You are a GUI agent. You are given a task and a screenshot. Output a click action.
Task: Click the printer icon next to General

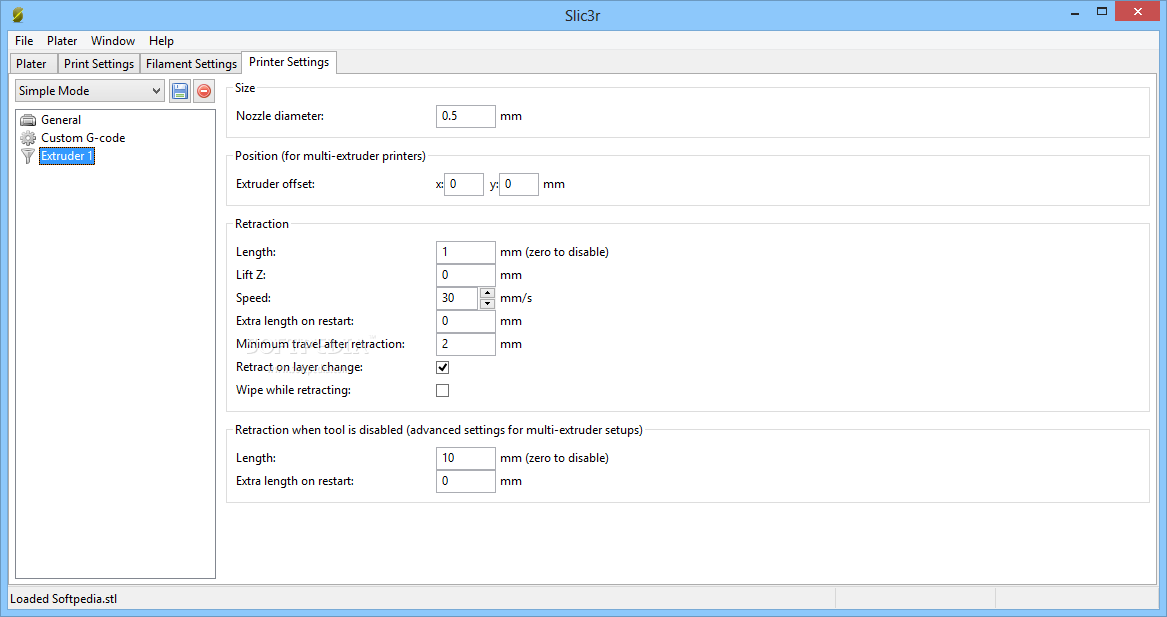click(28, 120)
